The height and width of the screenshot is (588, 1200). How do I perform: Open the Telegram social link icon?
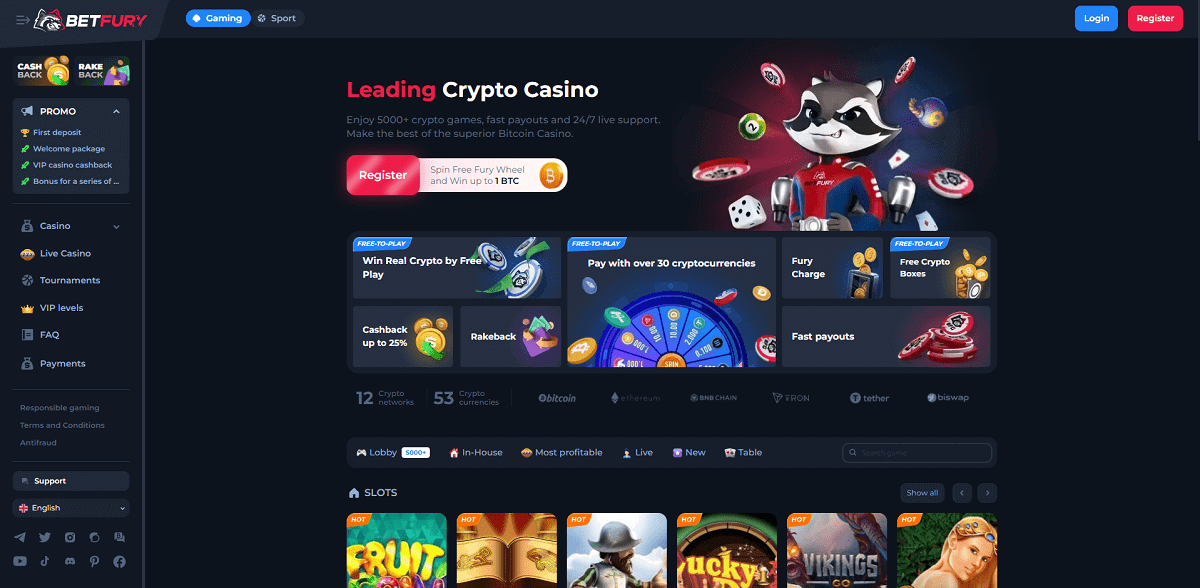coord(20,537)
